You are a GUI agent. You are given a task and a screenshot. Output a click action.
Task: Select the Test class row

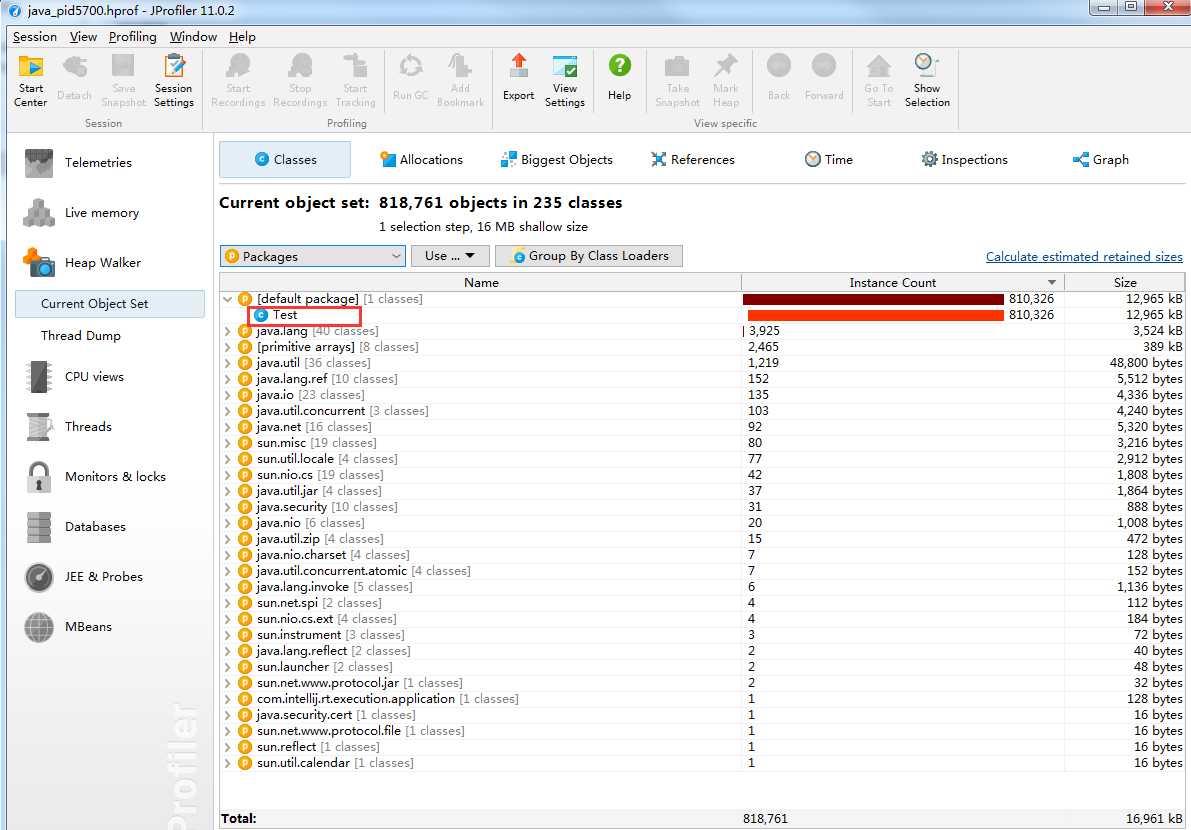point(702,315)
